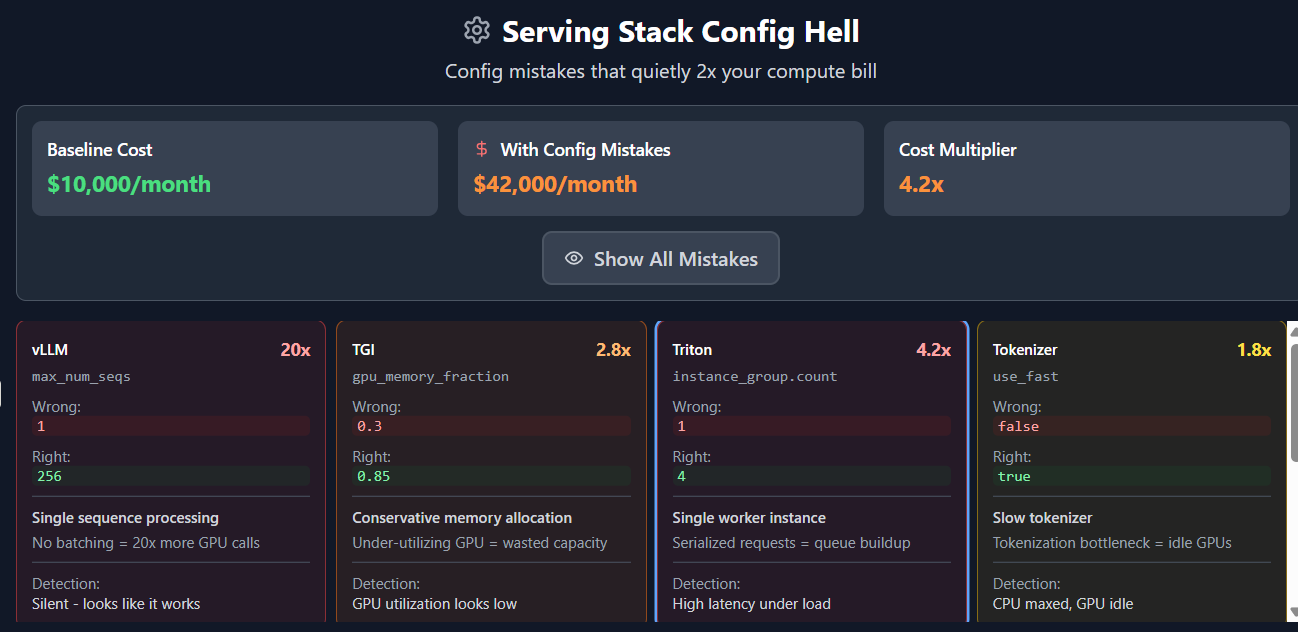1298x632 pixels.
Task: Click the right value 256 in vLLM card
Action: [x=171, y=476]
